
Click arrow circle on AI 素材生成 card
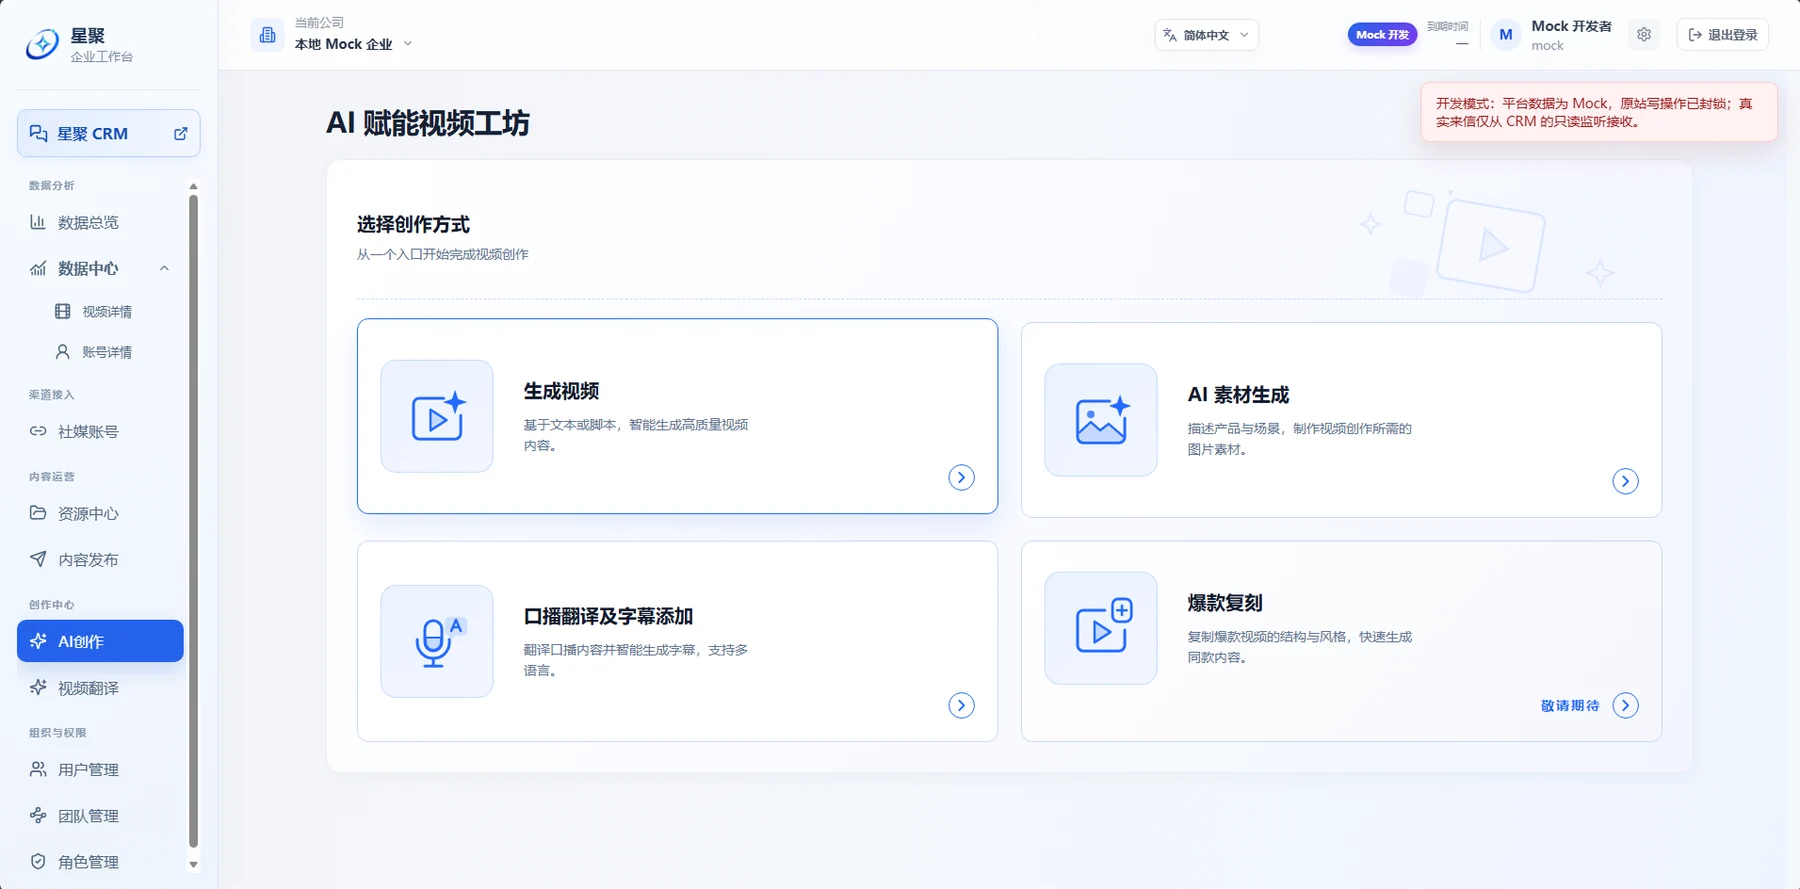click(x=1625, y=482)
